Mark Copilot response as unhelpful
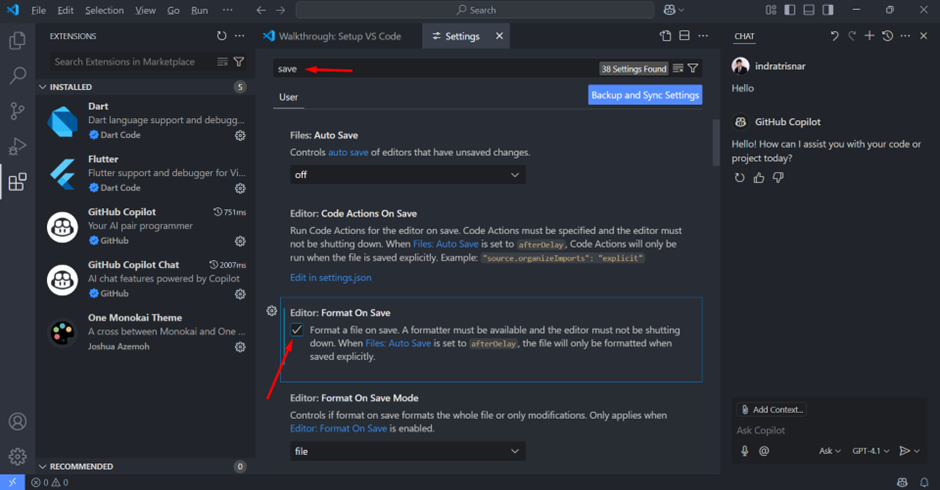Image resolution: width=940 pixels, height=490 pixels. 778,178
